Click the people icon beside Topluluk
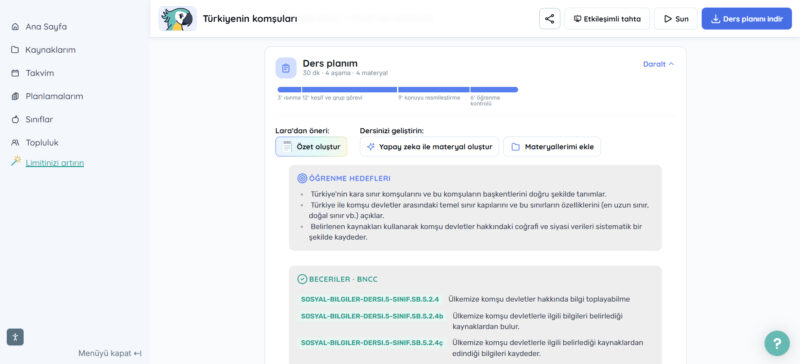Image resolution: width=800 pixels, height=364 pixels. click(15, 142)
